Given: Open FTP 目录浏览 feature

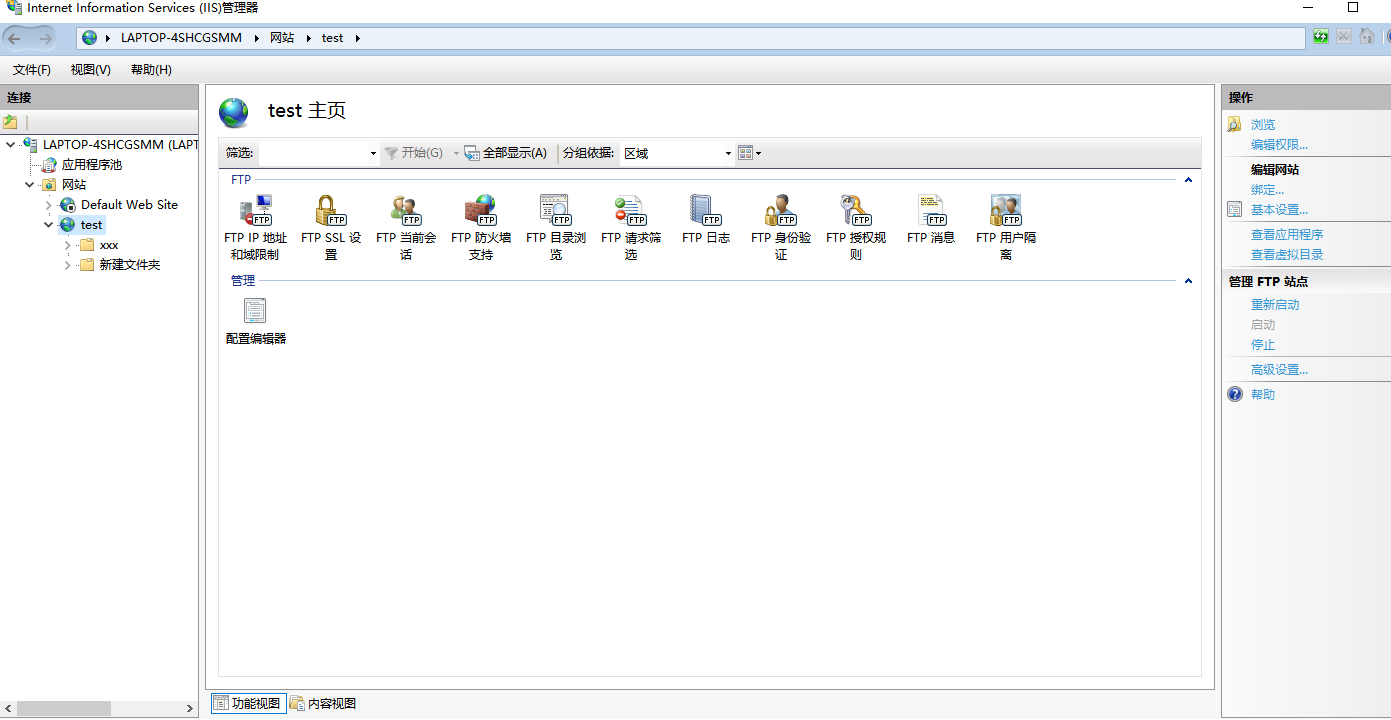Looking at the screenshot, I should pos(556,227).
